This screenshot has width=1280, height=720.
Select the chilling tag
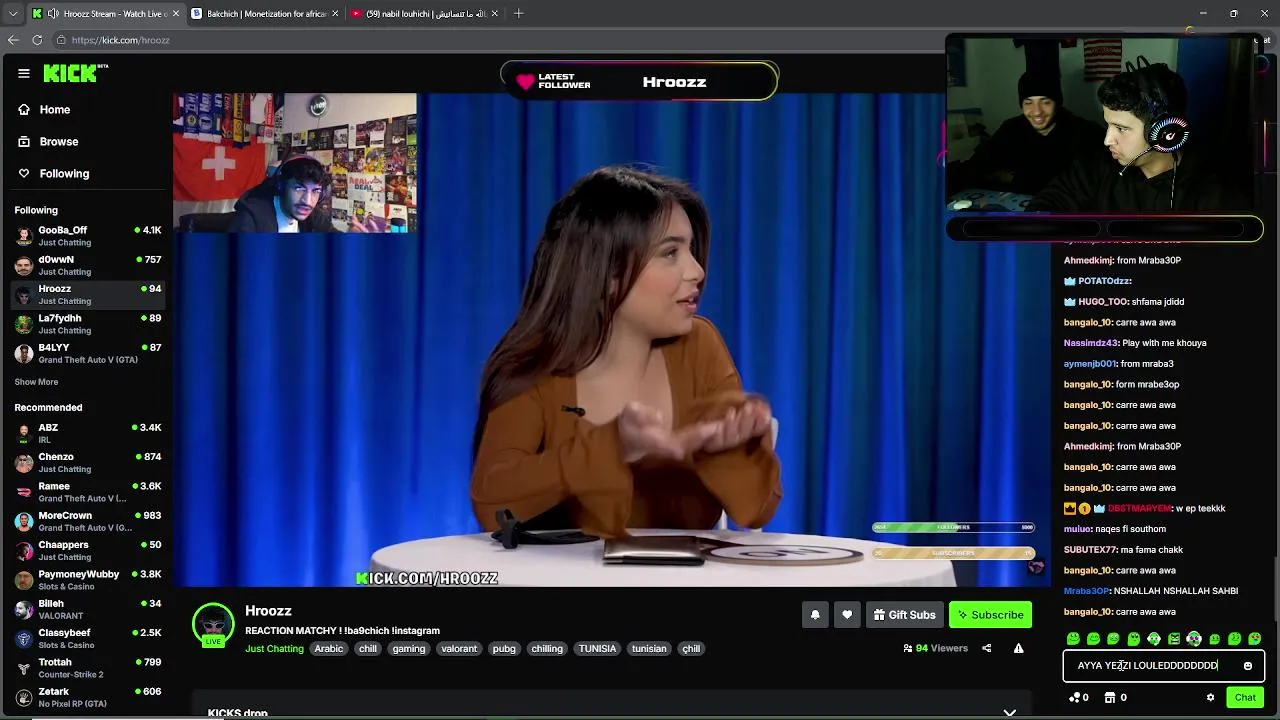click(x=547, y=648)
